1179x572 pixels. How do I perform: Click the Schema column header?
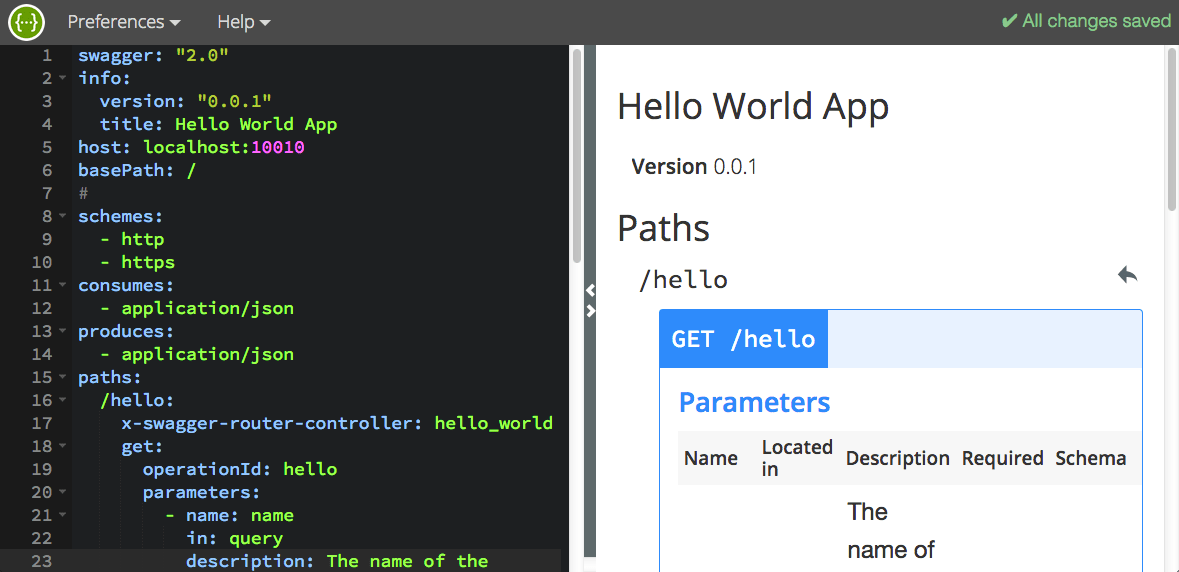[1090, 459]
